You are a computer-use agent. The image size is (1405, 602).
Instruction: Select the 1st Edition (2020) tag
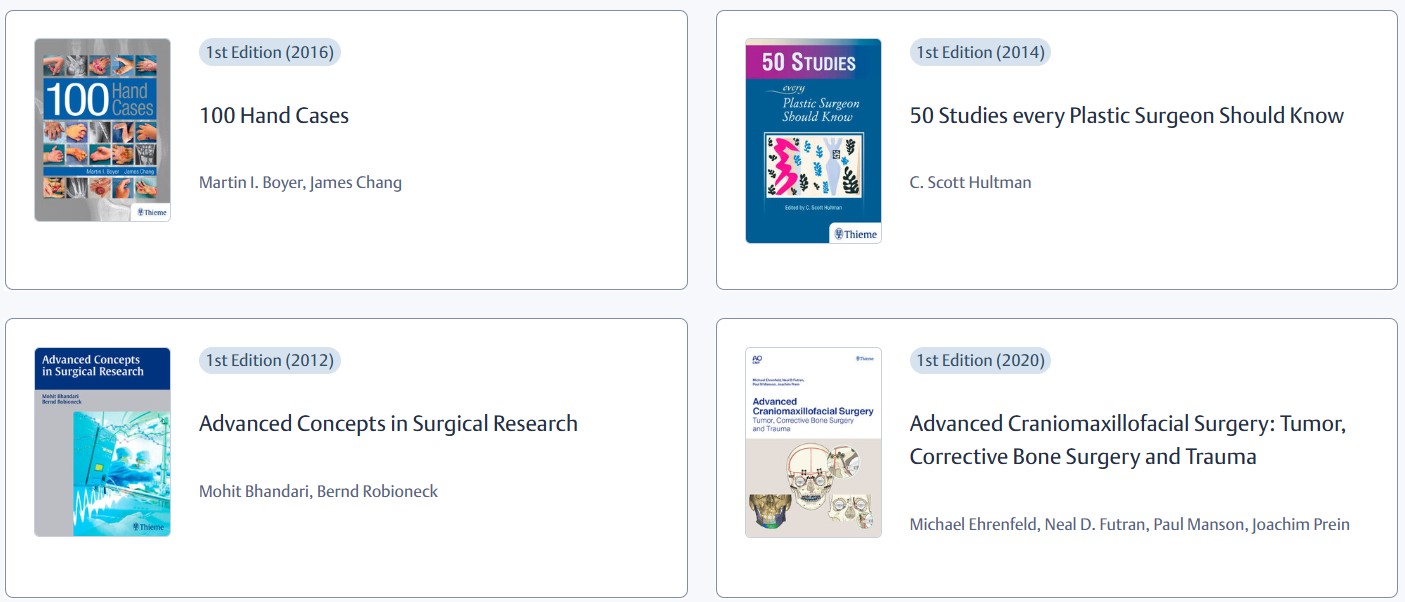tap(980, 360)
